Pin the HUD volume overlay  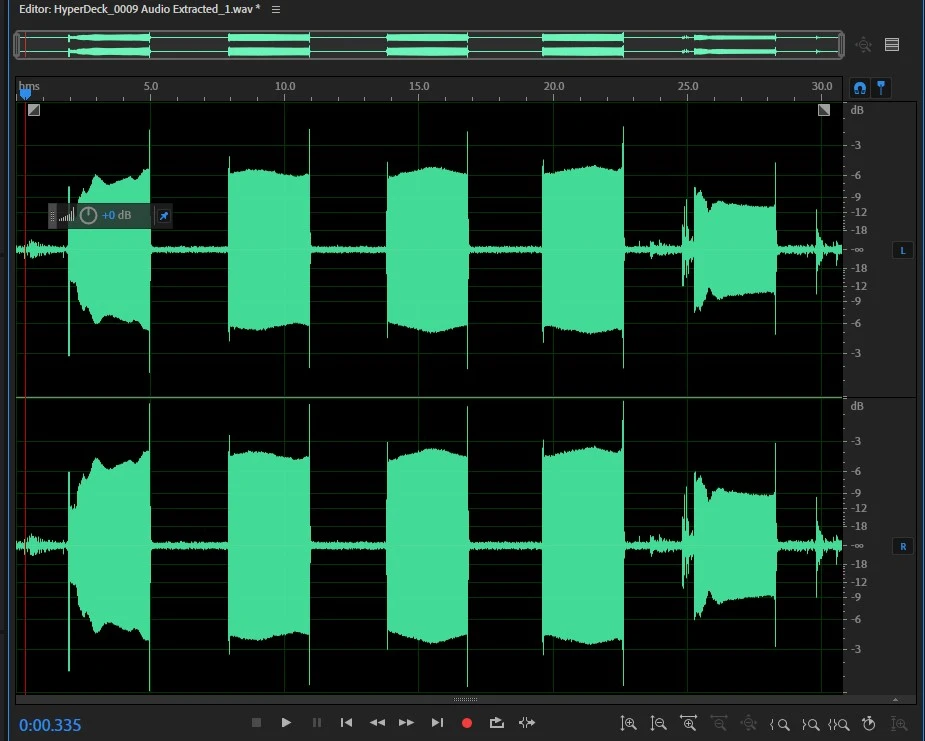click(x=164, y=215)
